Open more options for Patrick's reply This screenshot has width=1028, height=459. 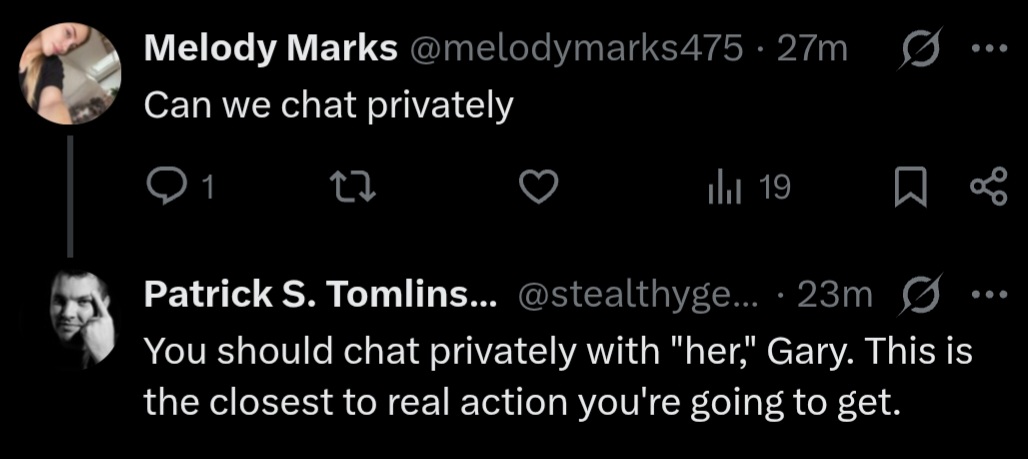(989, 294)
